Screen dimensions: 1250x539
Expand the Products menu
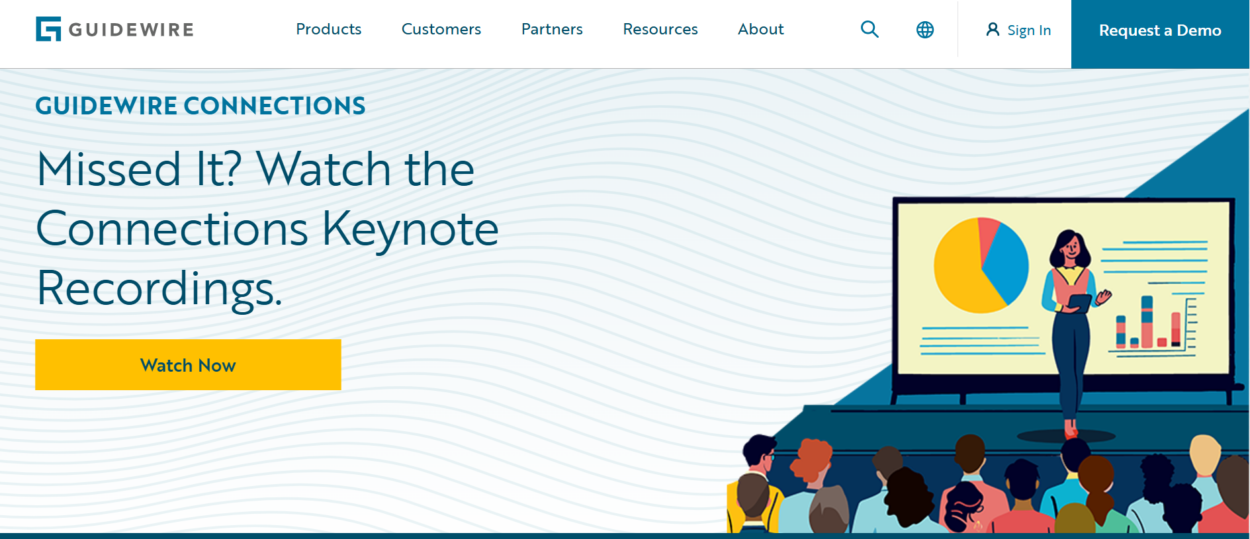tap(328, 30)
